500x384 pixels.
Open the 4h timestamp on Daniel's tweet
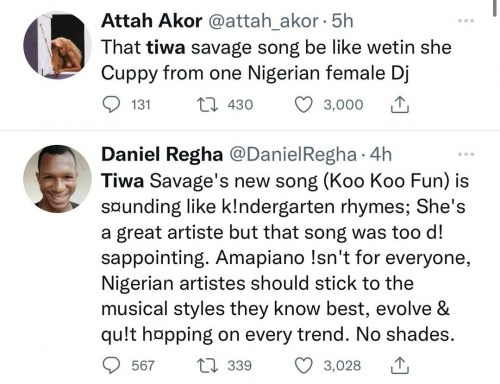pyautogui.click(x=381, y=155)
